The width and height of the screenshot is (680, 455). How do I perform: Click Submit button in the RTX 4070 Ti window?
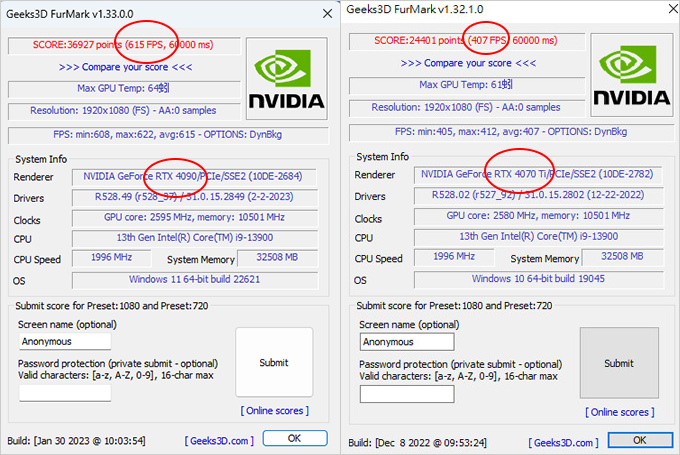(619, 363)
